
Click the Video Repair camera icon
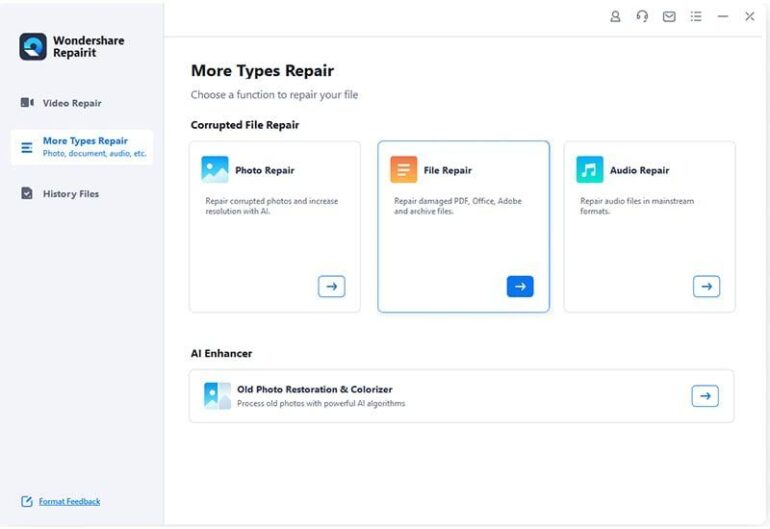(27, 103)
